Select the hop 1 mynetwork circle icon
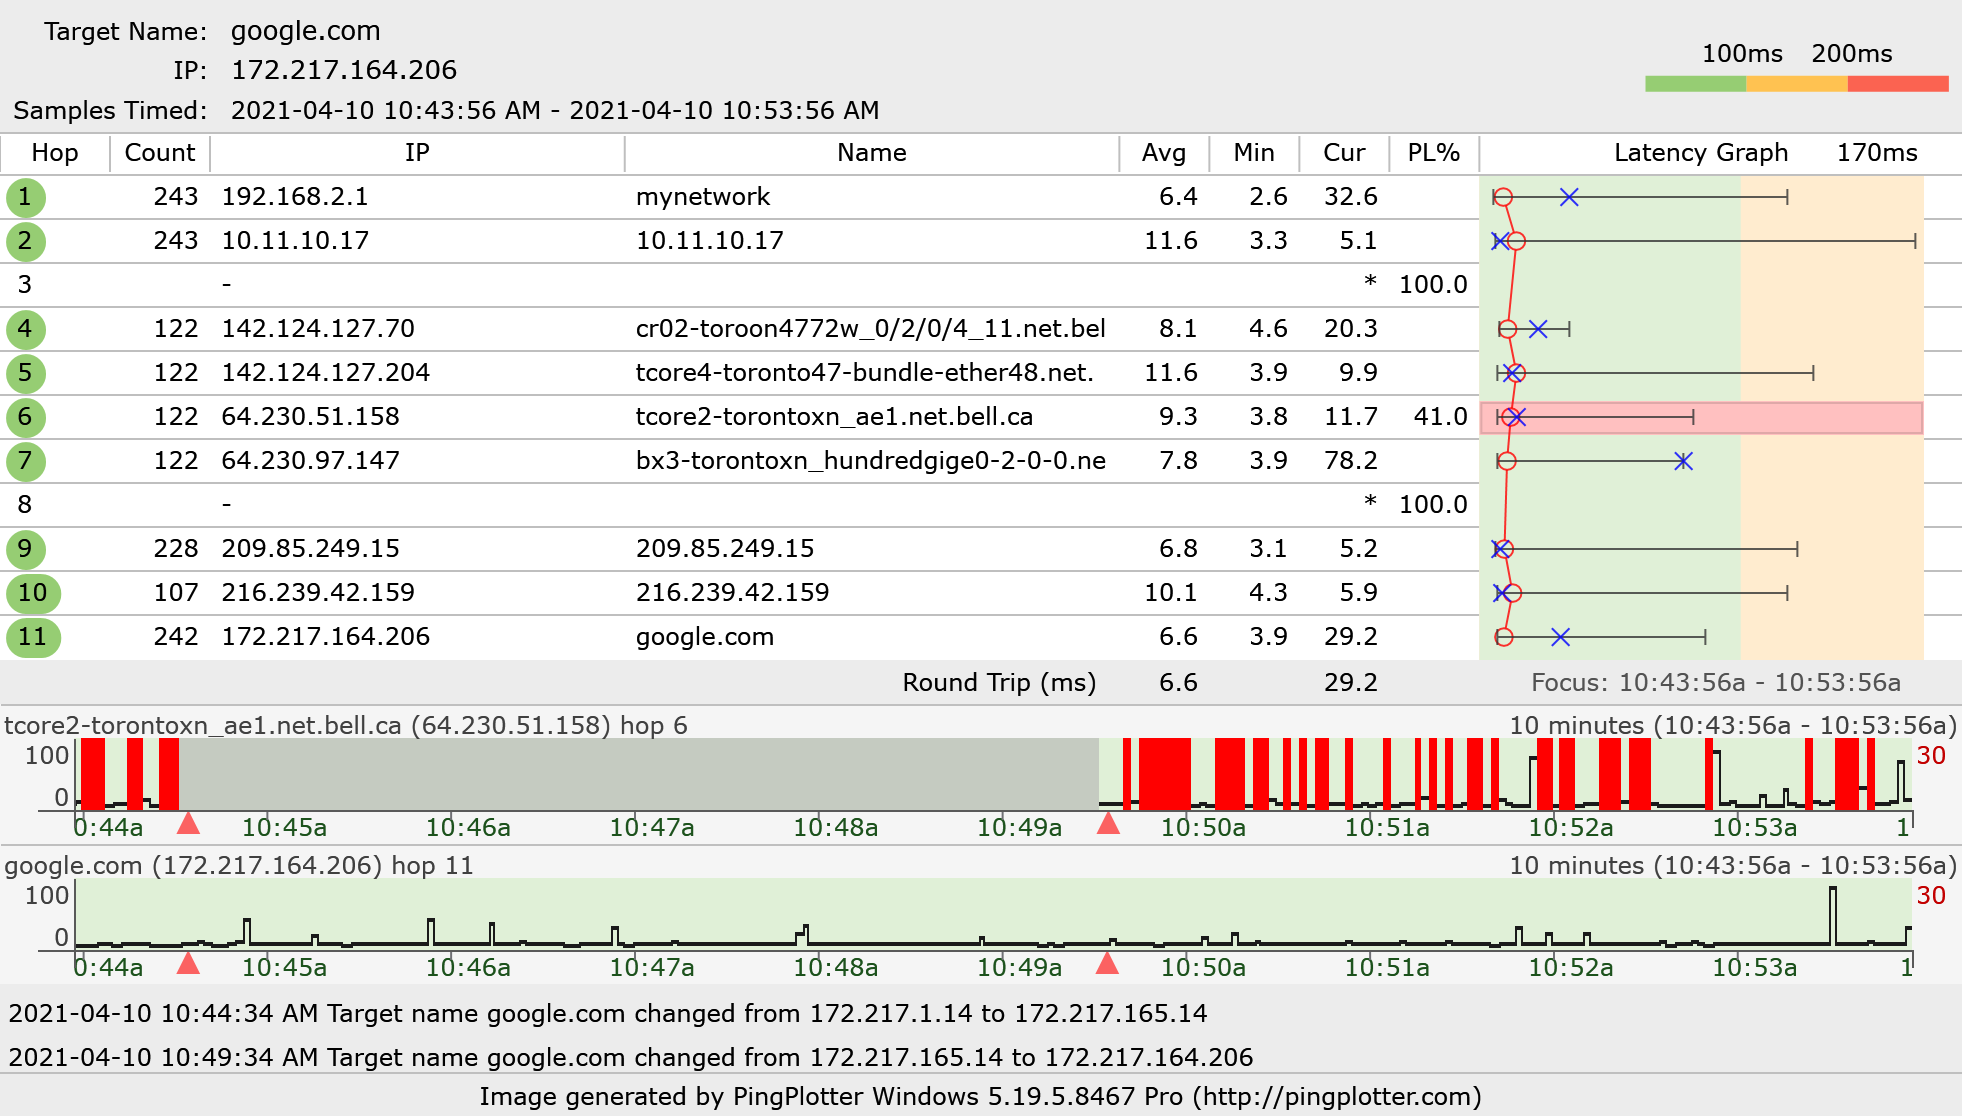Image resolution: width=1962 pixels, height=1116 pixels. (26, 197)
